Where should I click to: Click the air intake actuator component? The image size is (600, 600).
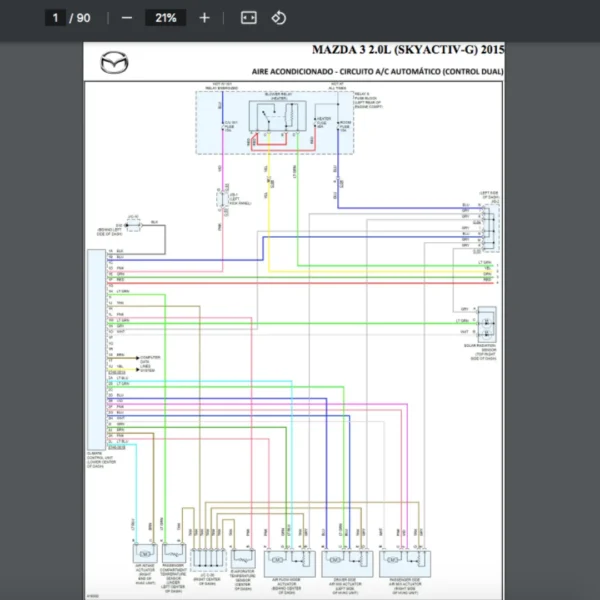(x=143, y=552)
